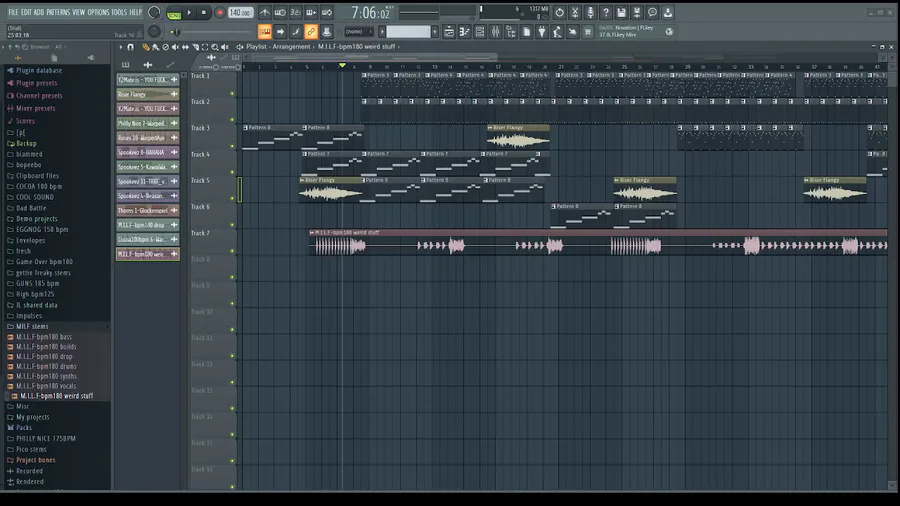Screen dimensions: 900x506
Task: Toggle mute dot for Track 1
Action: point(232,94)
